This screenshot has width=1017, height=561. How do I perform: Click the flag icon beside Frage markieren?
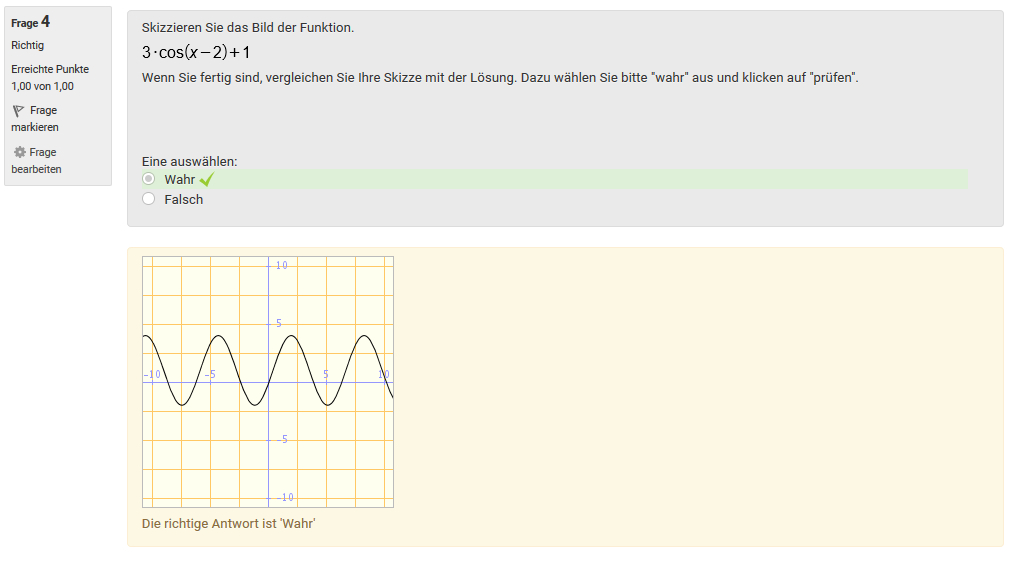pos(18,111)
